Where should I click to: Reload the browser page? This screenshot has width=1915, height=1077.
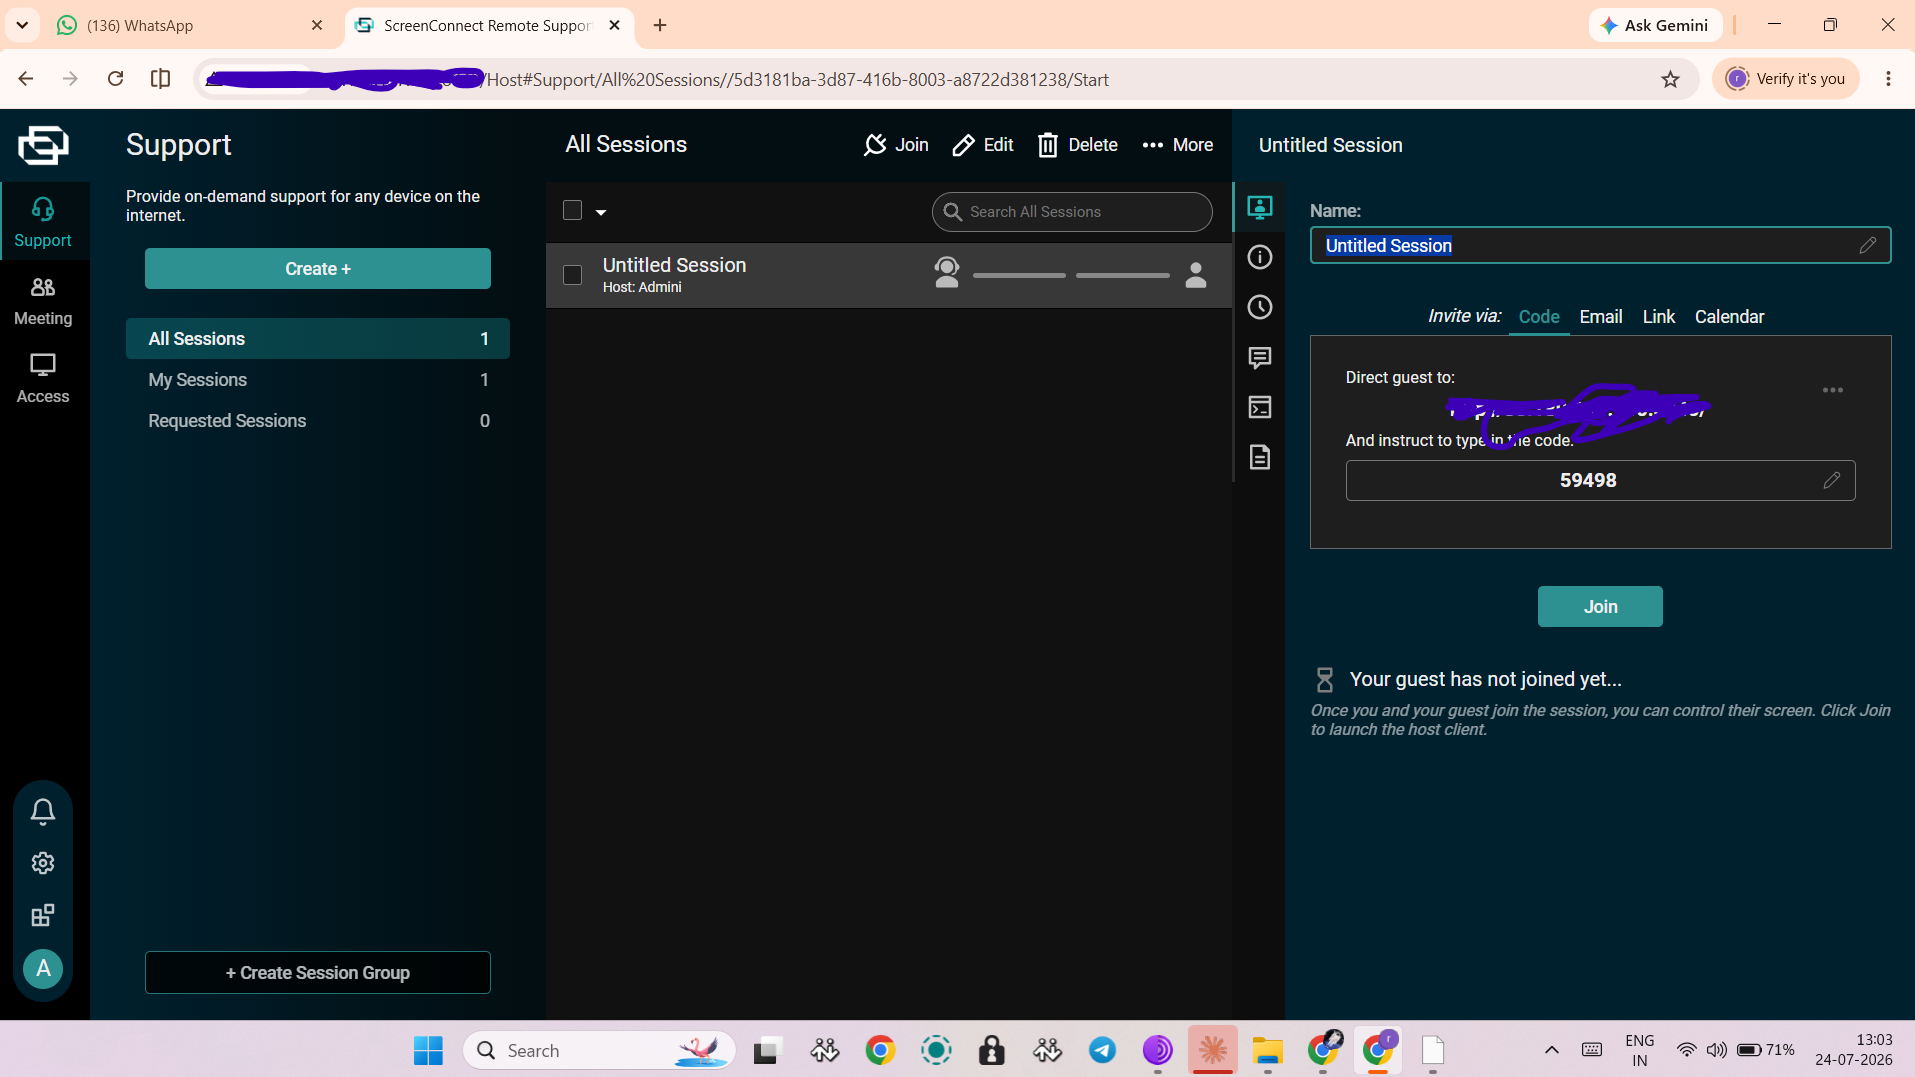116,79
